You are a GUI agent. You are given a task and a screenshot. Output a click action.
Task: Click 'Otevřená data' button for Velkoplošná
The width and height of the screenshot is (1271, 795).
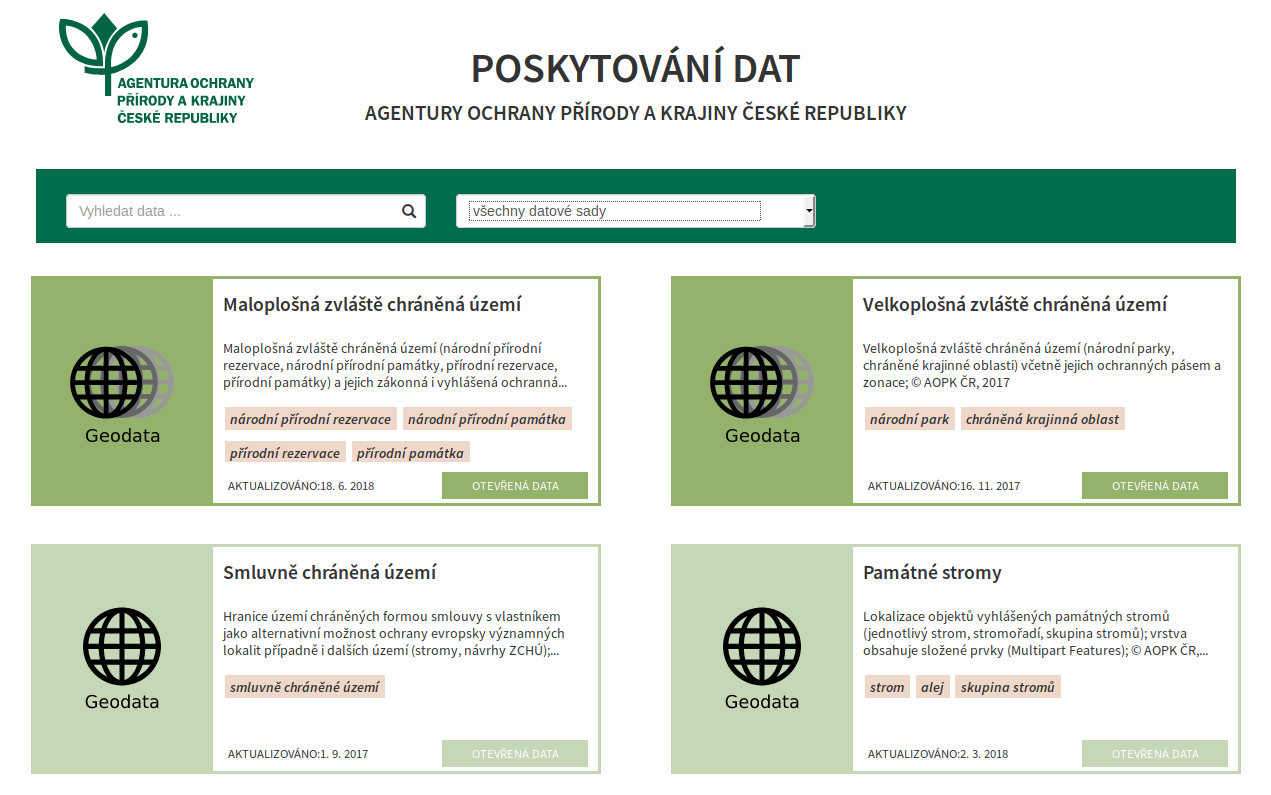pyautogui.click(x=1155, y=486)
